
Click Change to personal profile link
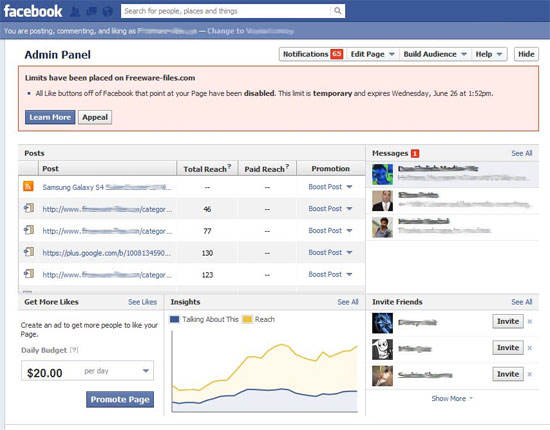(x=250, y=31)
